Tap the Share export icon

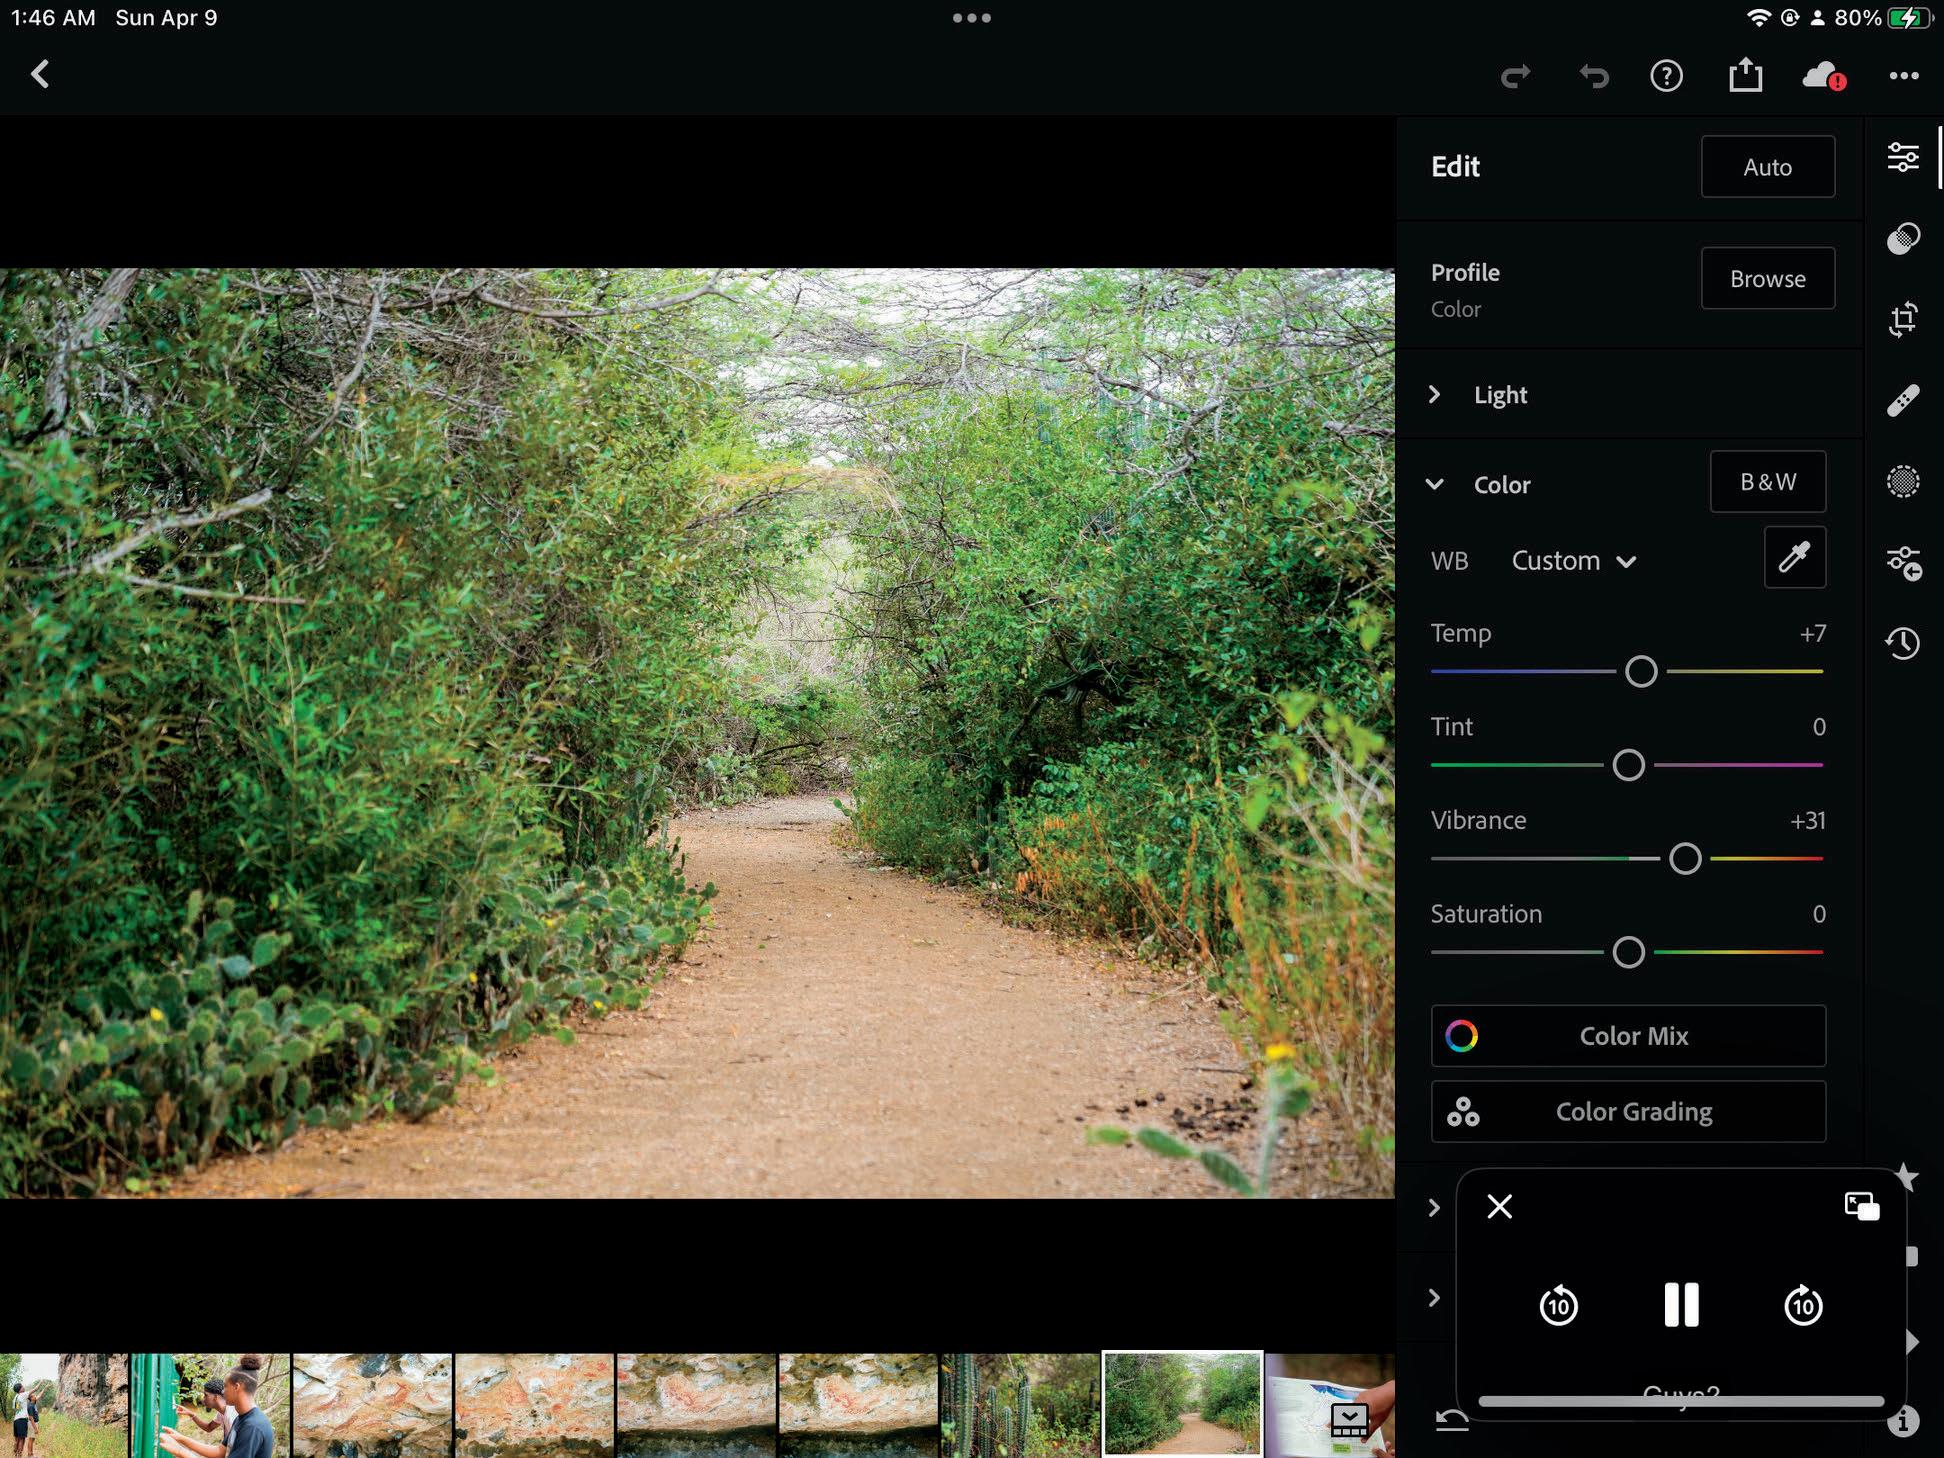click(1745, 76)
